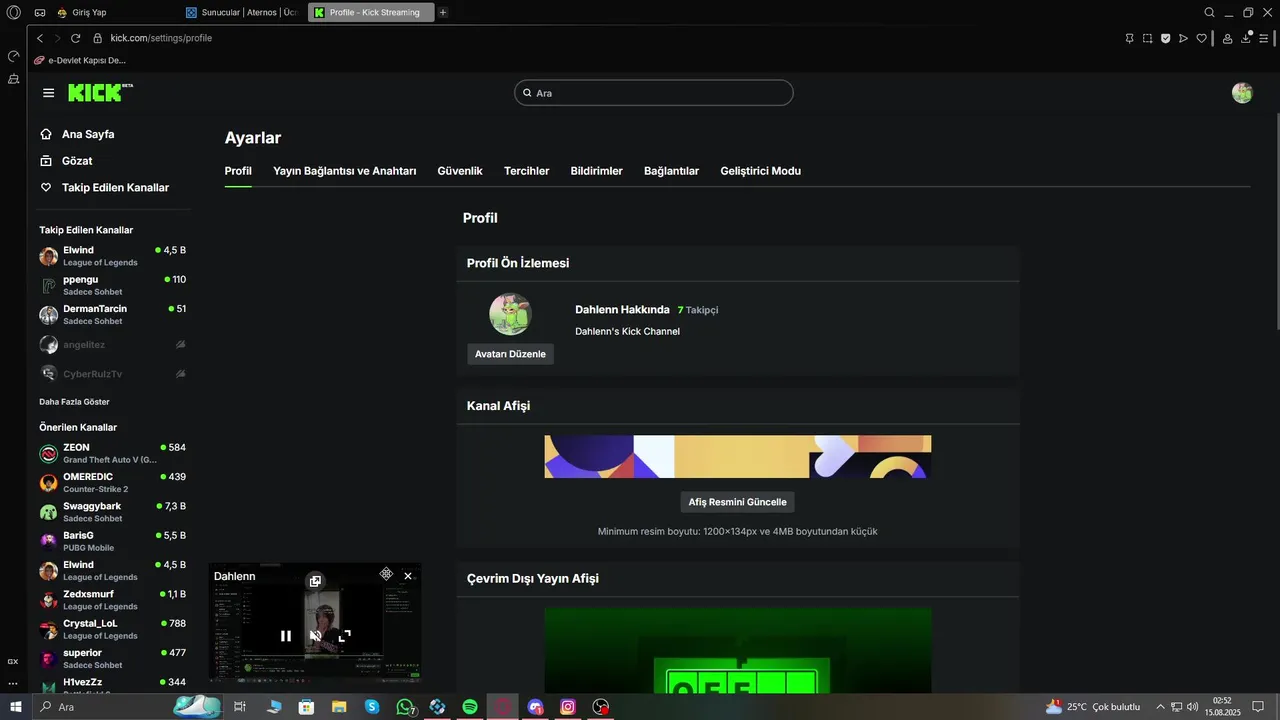Open Zedxsmurf League of Legends channel
The image size is (1280, 720).
112,600
